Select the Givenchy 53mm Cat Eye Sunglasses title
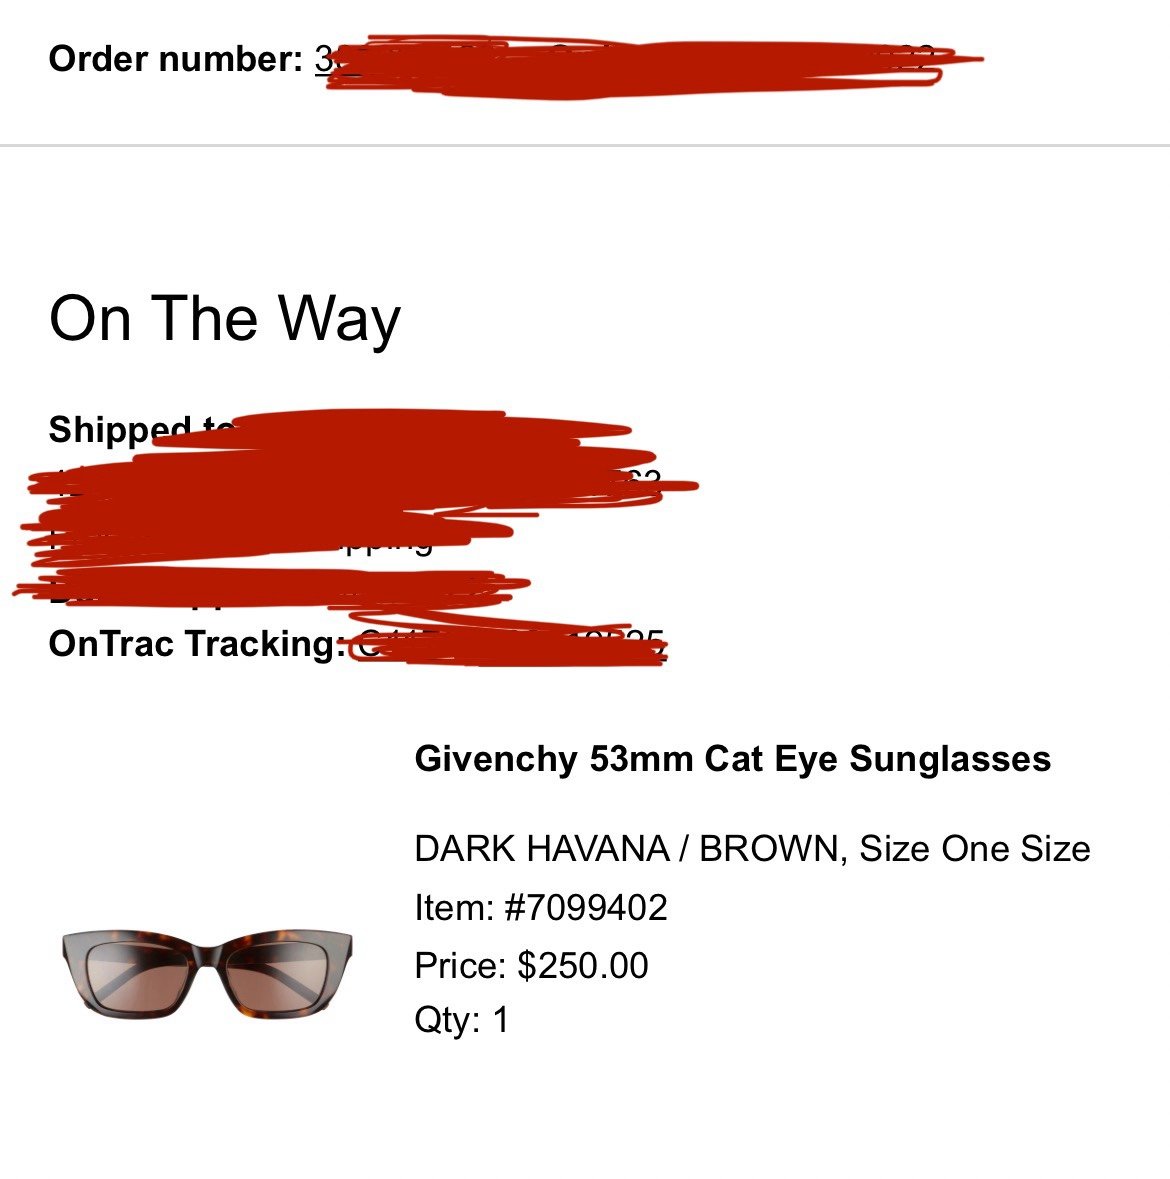The width and height of the screenshot is (1170, 1179). click(732, 759)
